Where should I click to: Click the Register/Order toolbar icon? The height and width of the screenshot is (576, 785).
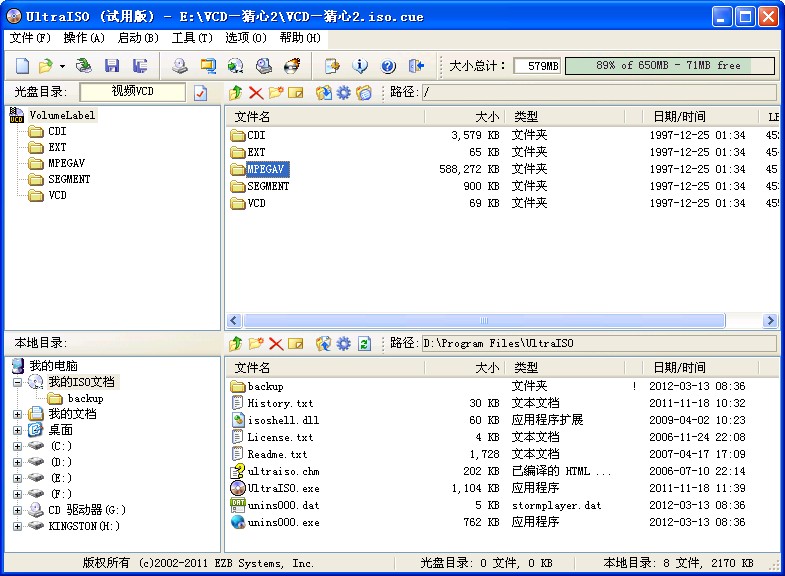coord(332,66)
